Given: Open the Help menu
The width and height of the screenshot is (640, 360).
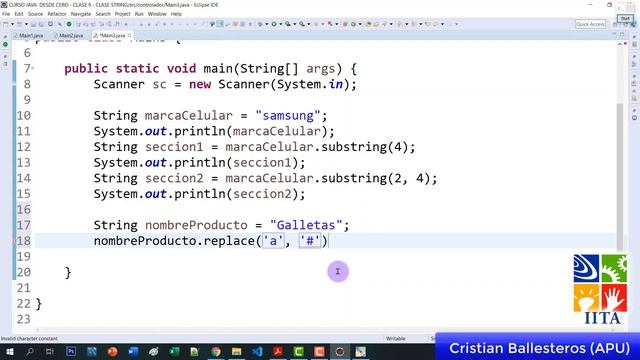Looking at the screenshot, I should [176, 14].
